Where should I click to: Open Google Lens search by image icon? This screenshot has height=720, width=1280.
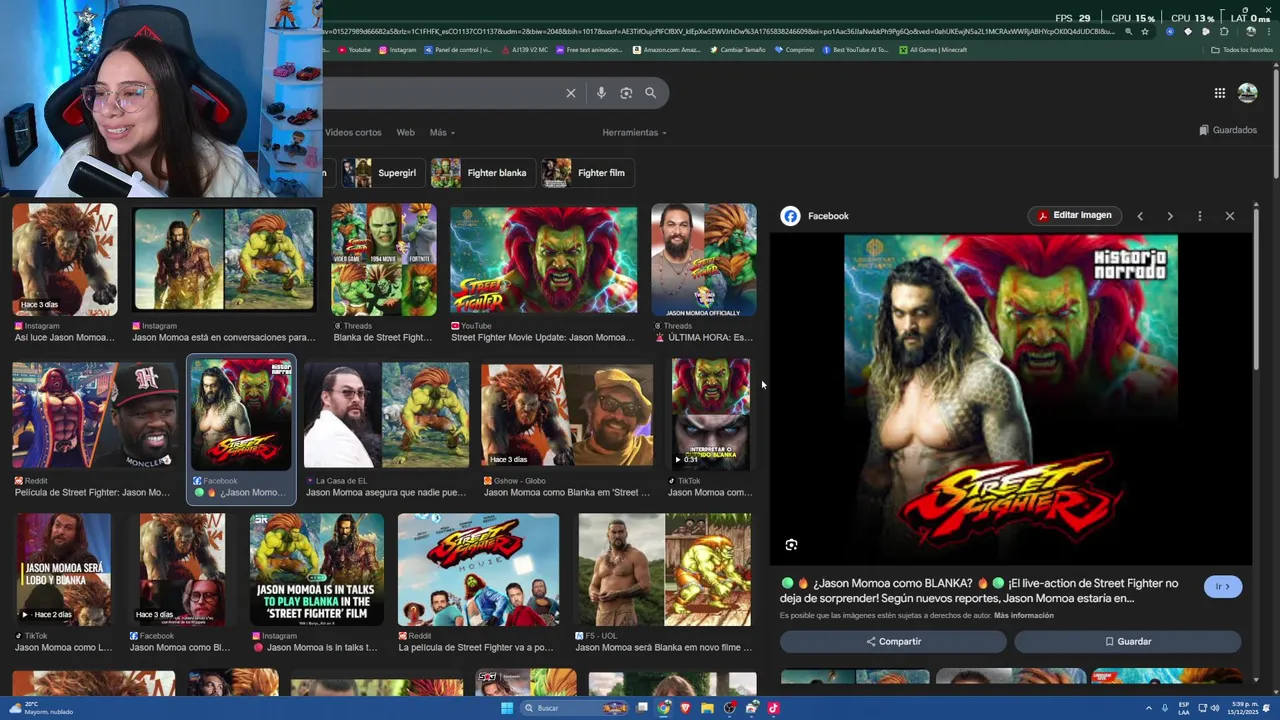626,93
